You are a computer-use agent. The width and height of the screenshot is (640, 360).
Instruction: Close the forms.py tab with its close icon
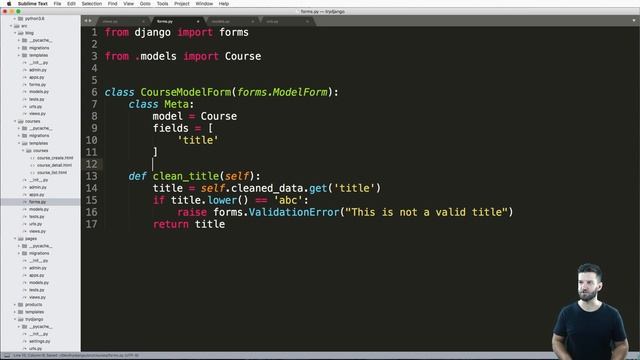[198, 21]
